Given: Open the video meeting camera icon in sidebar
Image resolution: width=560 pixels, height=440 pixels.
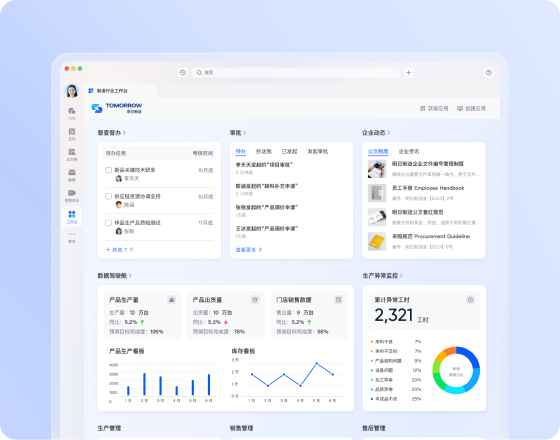Looking at the screenshot, I should tap(72, 193).
